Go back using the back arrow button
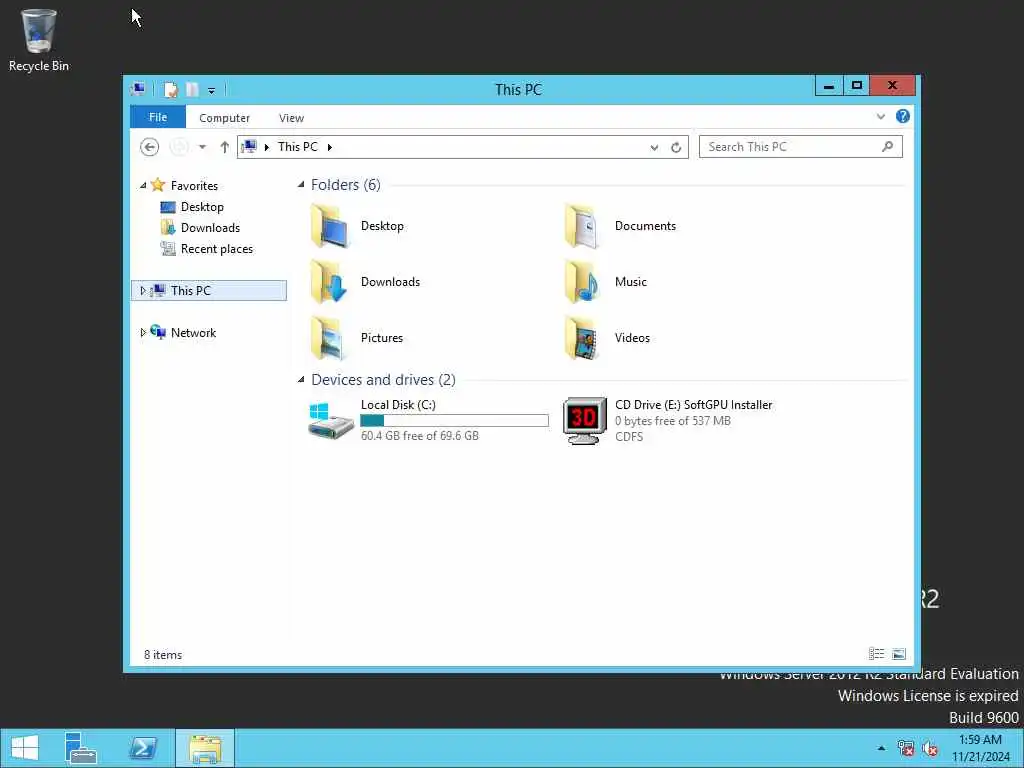 (x=150, y=147)
